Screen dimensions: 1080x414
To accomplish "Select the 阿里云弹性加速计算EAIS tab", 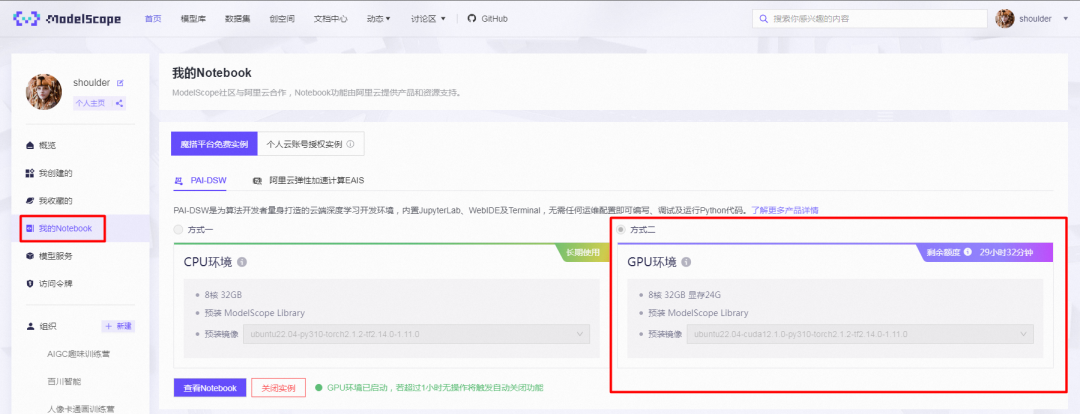I will pos(309,180).
